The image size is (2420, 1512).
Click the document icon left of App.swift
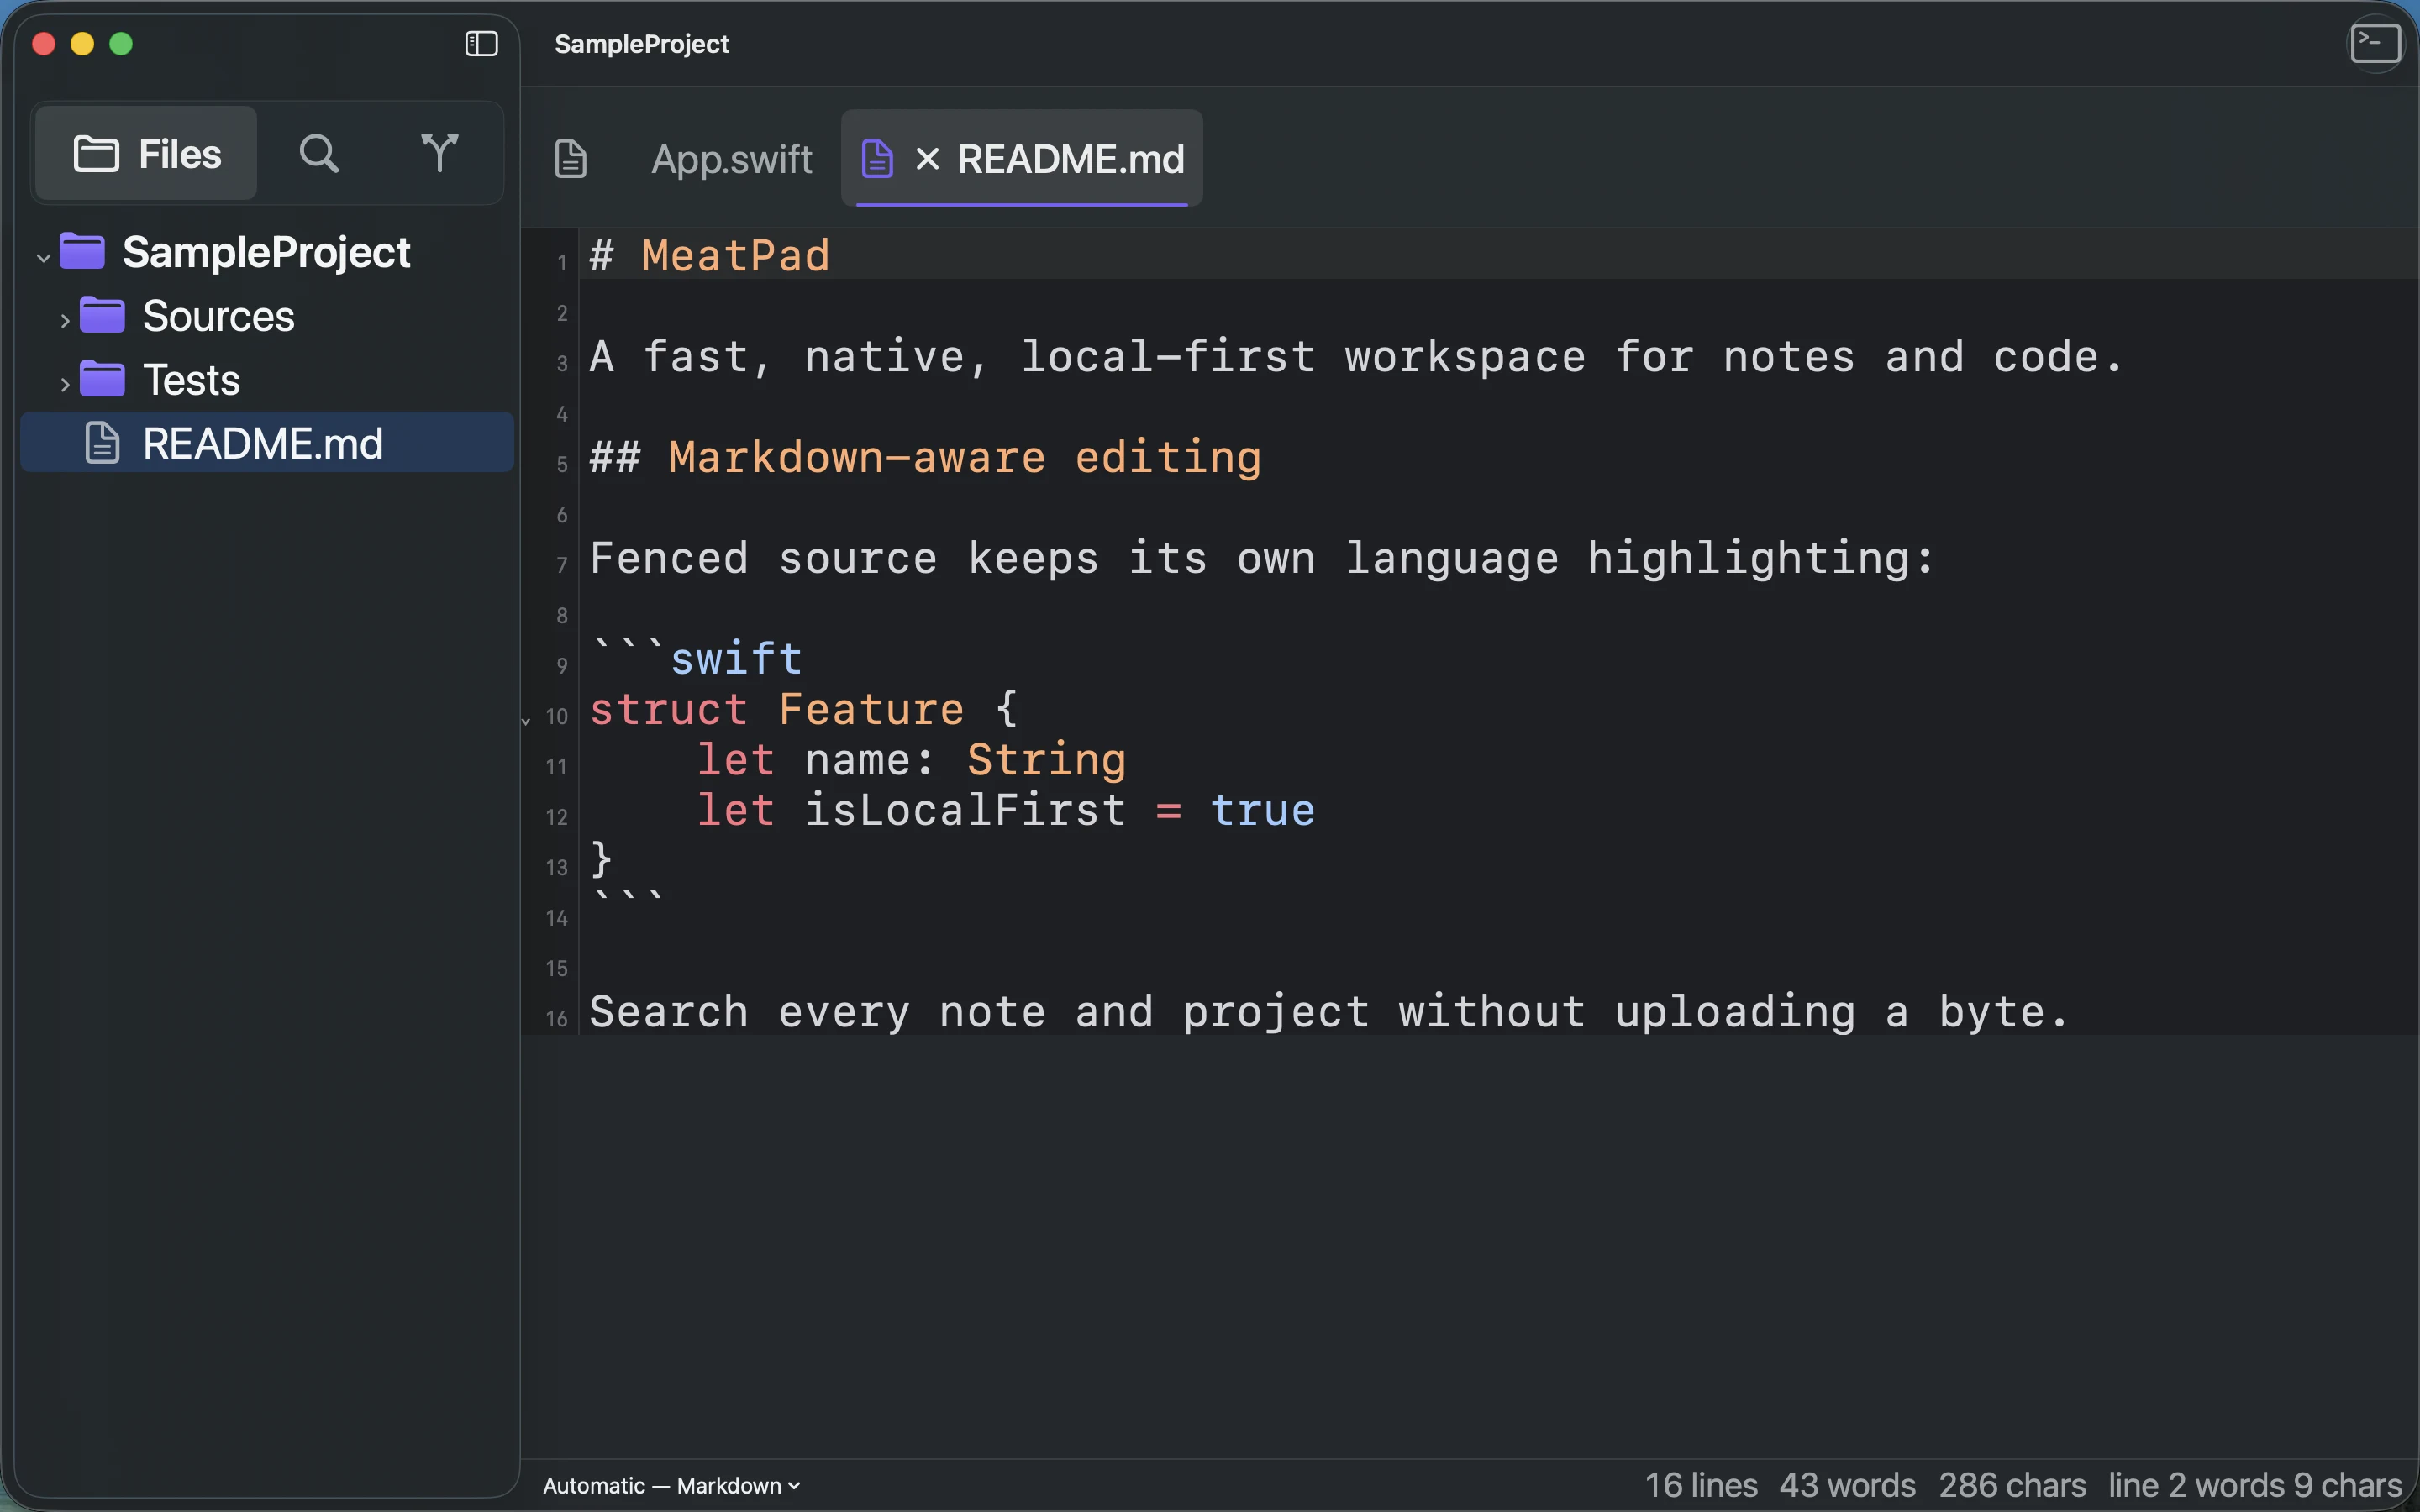pos(571,159)
